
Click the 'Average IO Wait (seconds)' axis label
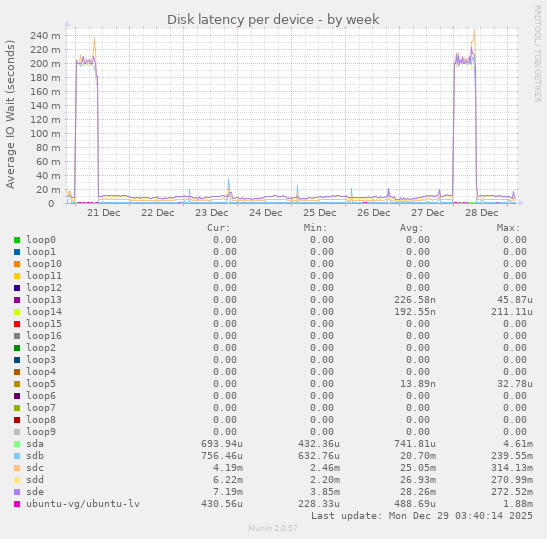click(10, 114)
